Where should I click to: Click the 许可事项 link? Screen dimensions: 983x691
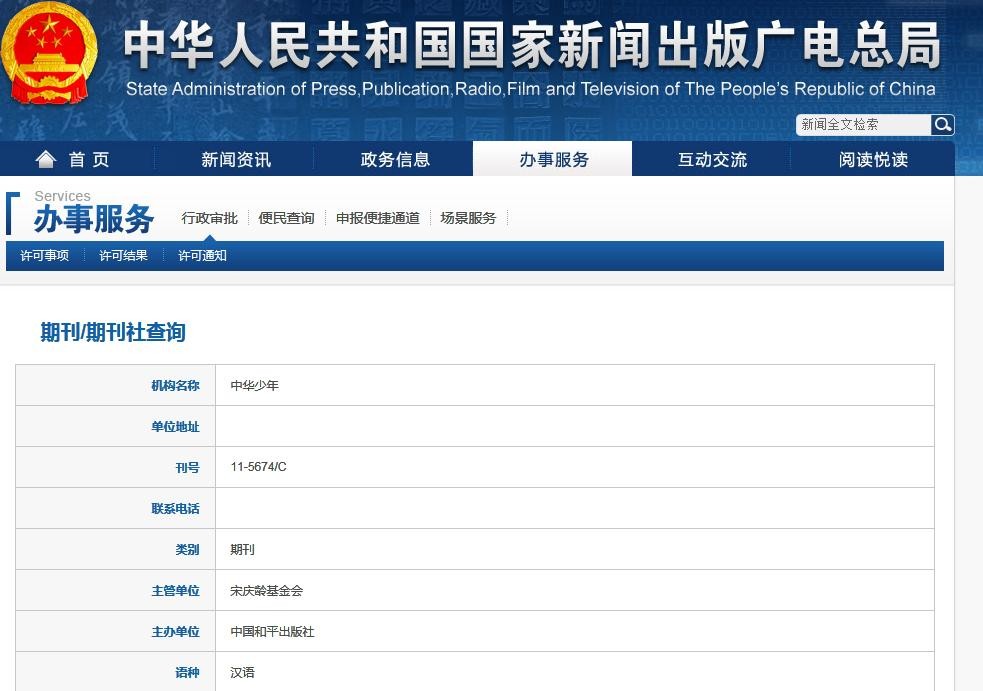[x=45, y=256]
